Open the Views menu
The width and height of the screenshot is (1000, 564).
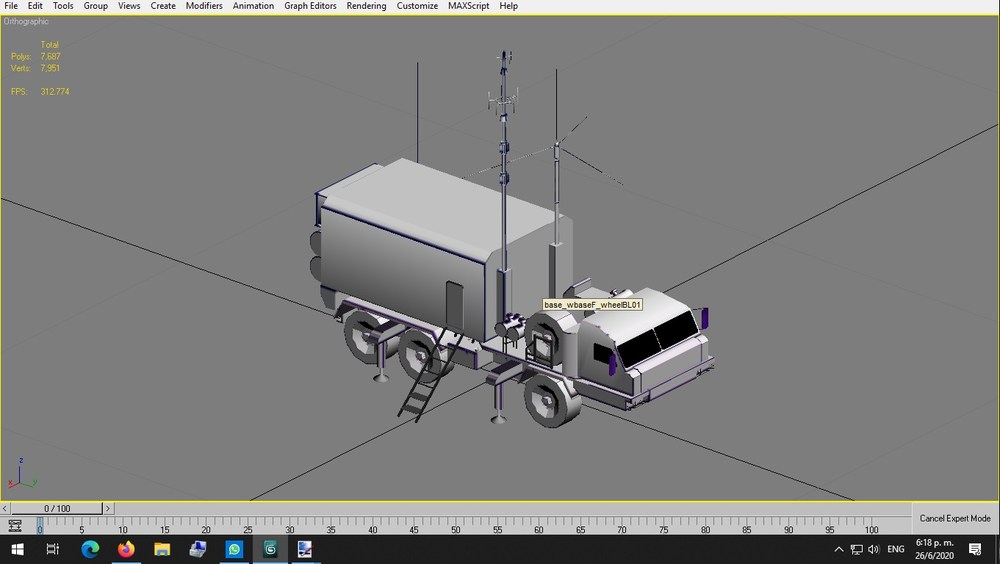(x=129, y=6)
